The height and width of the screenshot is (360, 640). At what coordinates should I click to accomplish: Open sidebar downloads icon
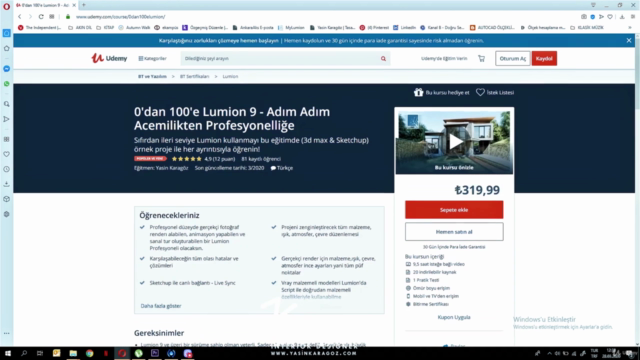[x=7, y=184]
